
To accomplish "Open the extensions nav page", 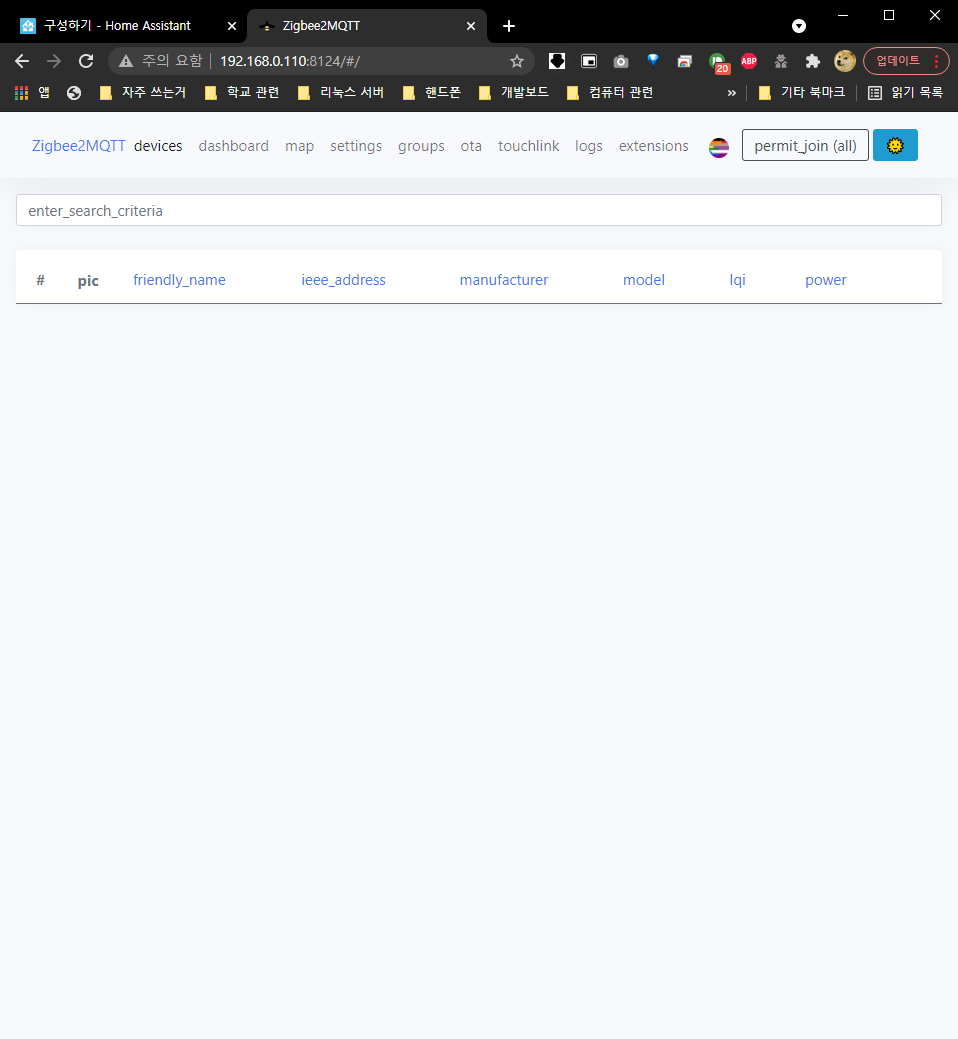I will 653,146.
